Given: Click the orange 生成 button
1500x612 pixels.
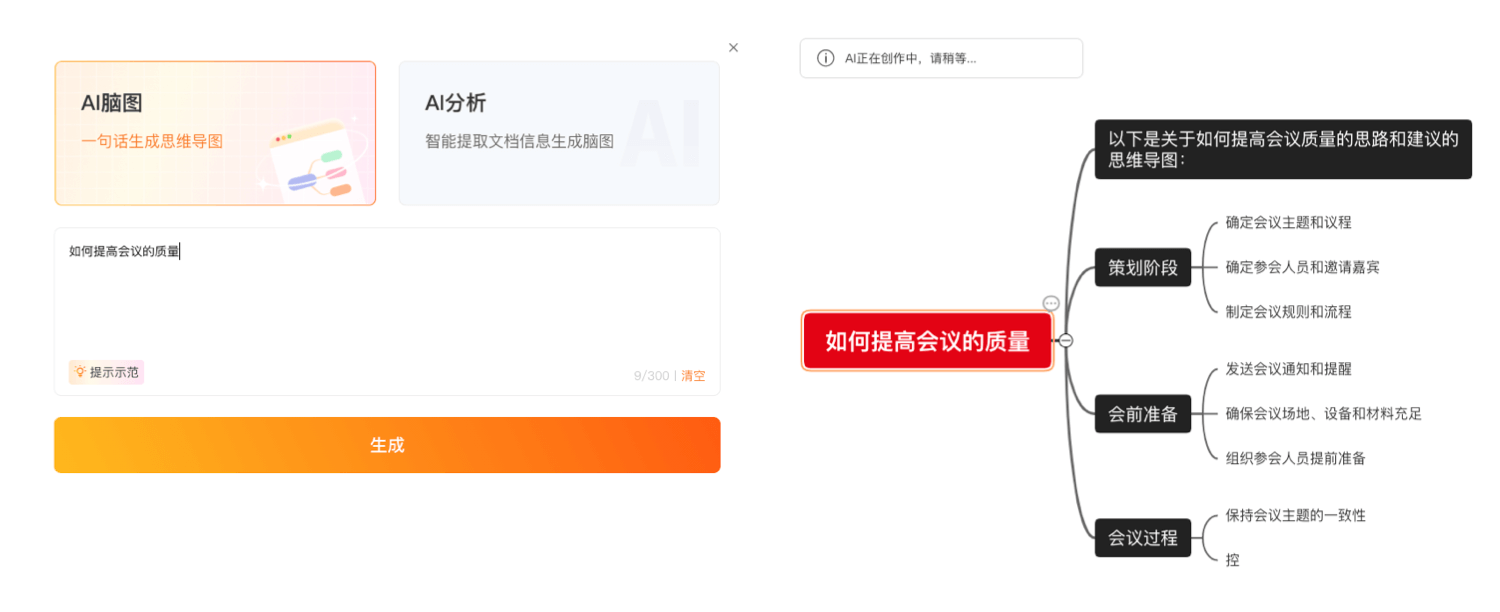Looking at the screenshot, I should pyautogui.click(x=387, y=445).
